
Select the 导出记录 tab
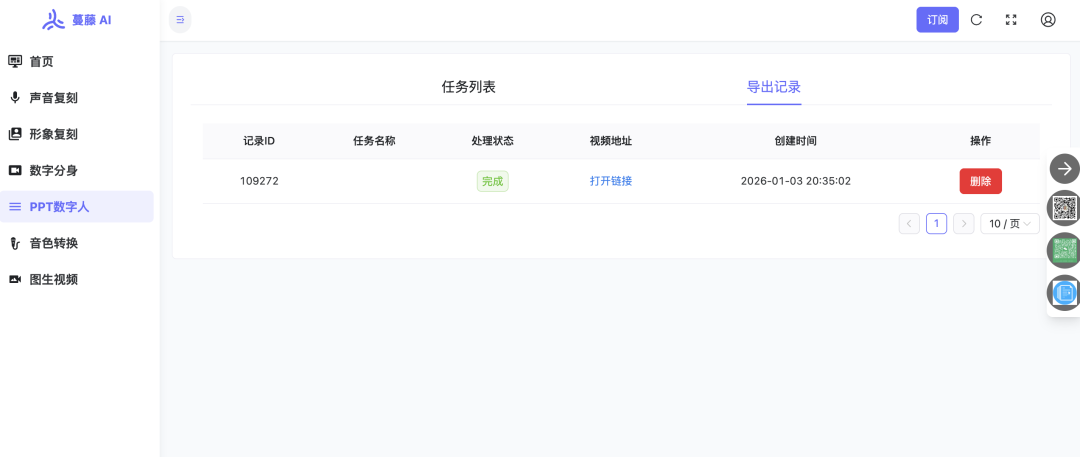click(x=773, y=87)
